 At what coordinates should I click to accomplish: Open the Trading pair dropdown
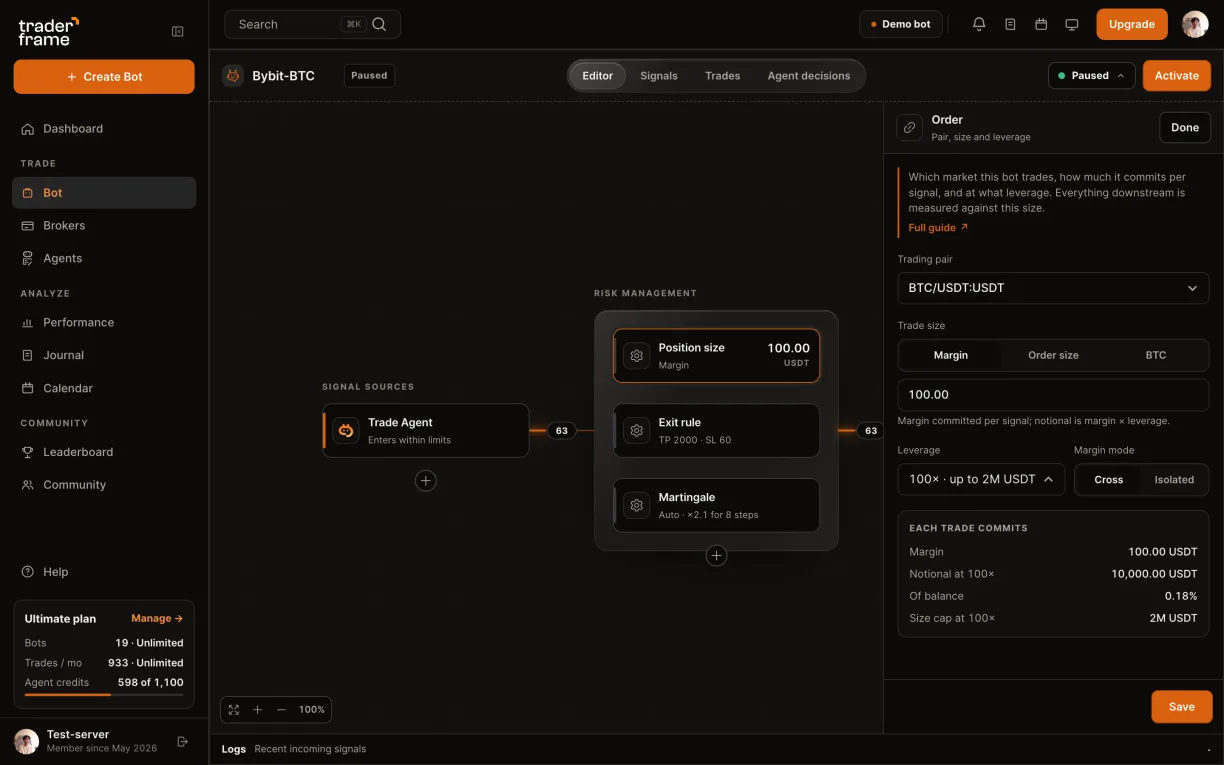point(1053,288)
